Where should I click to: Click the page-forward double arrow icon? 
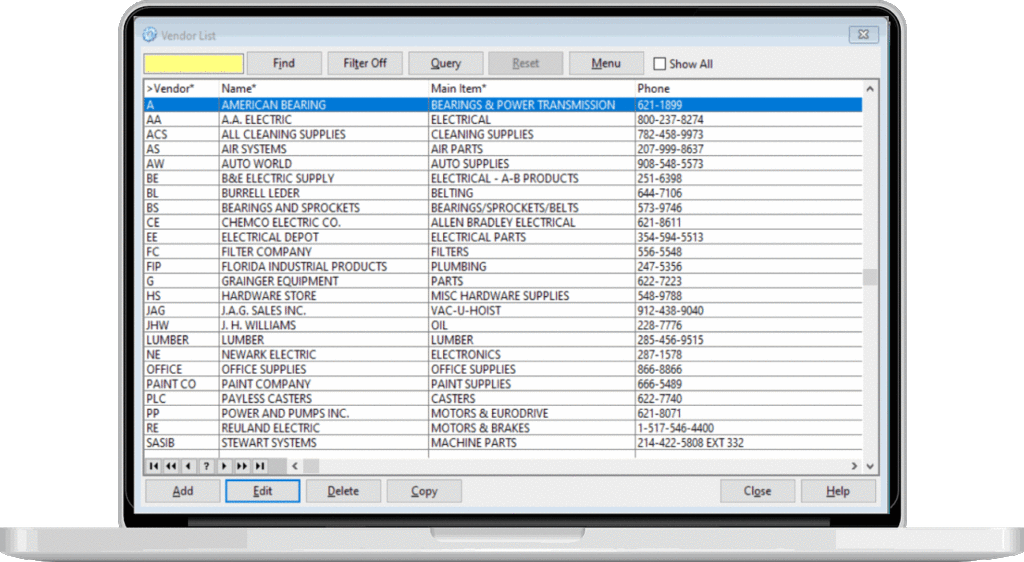pos(242,466)
